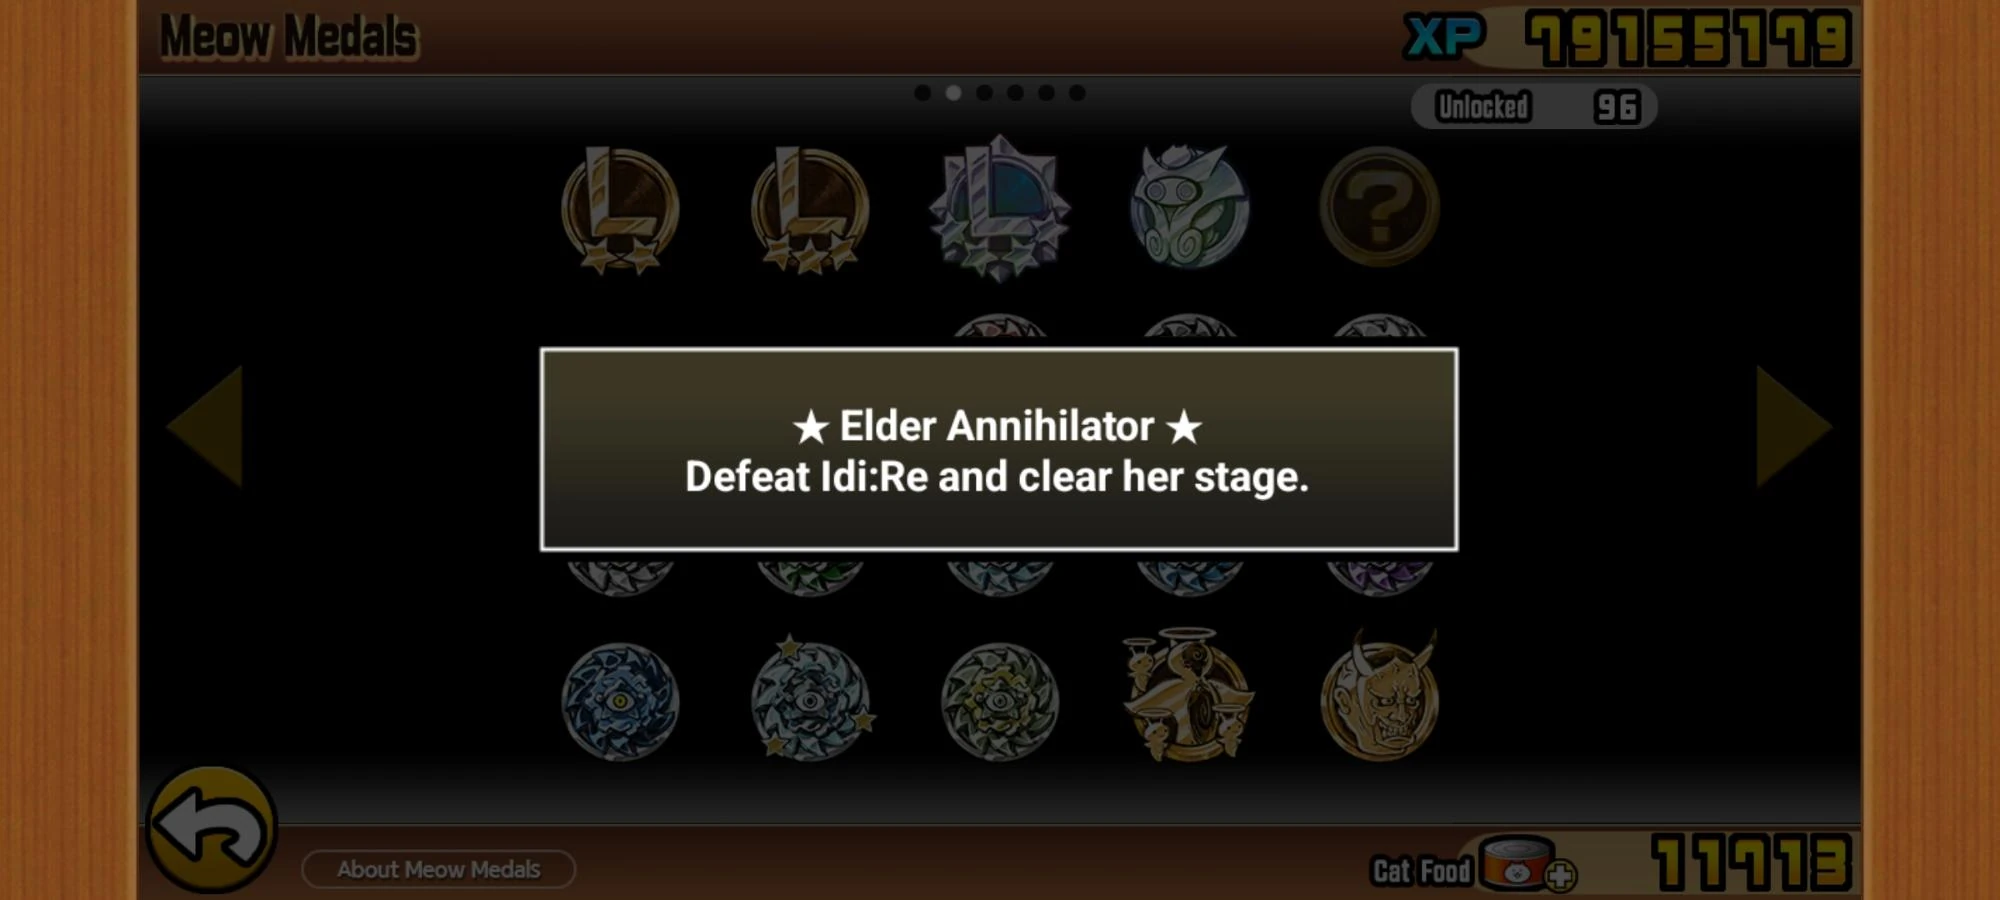Jump to first page indicator dot
This screenshot has width=2000, height=900.
coord(922,93)
